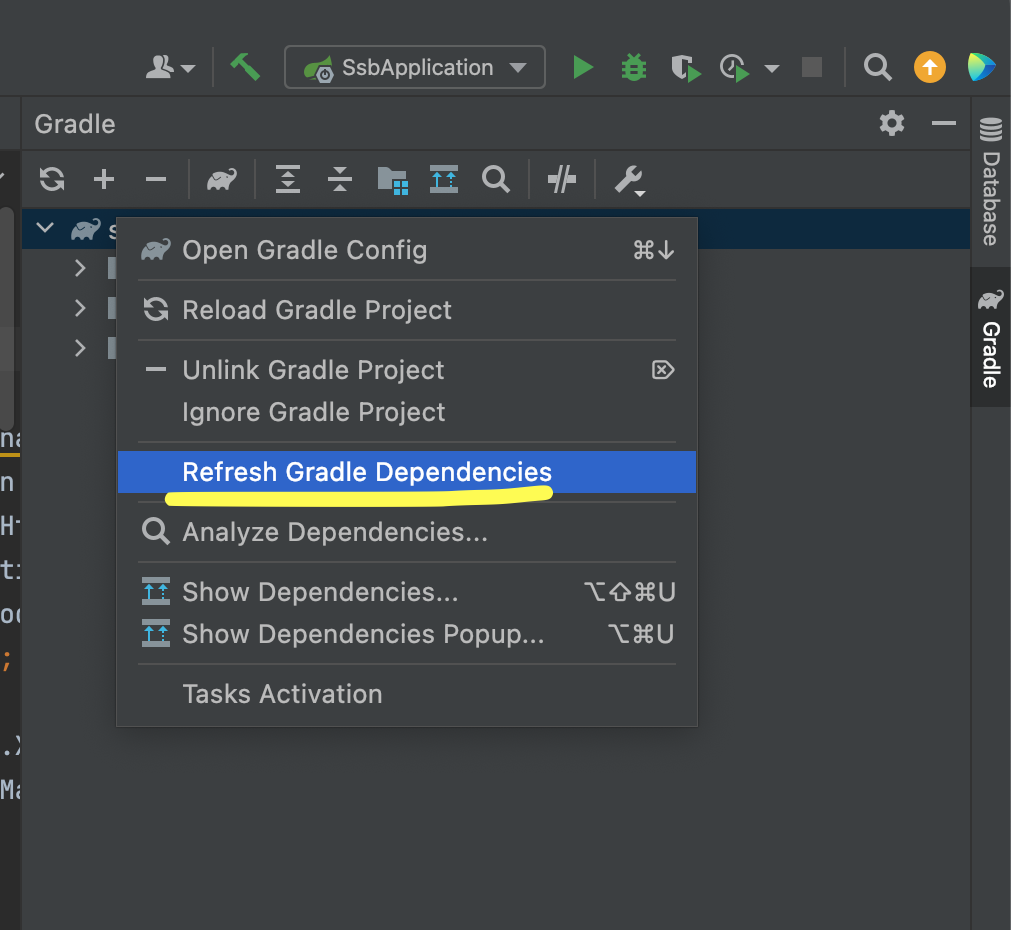Screen dimensions: 1011x930
Task: Click Refresh Gradle Dependencies
Action: tap(366, 472)
